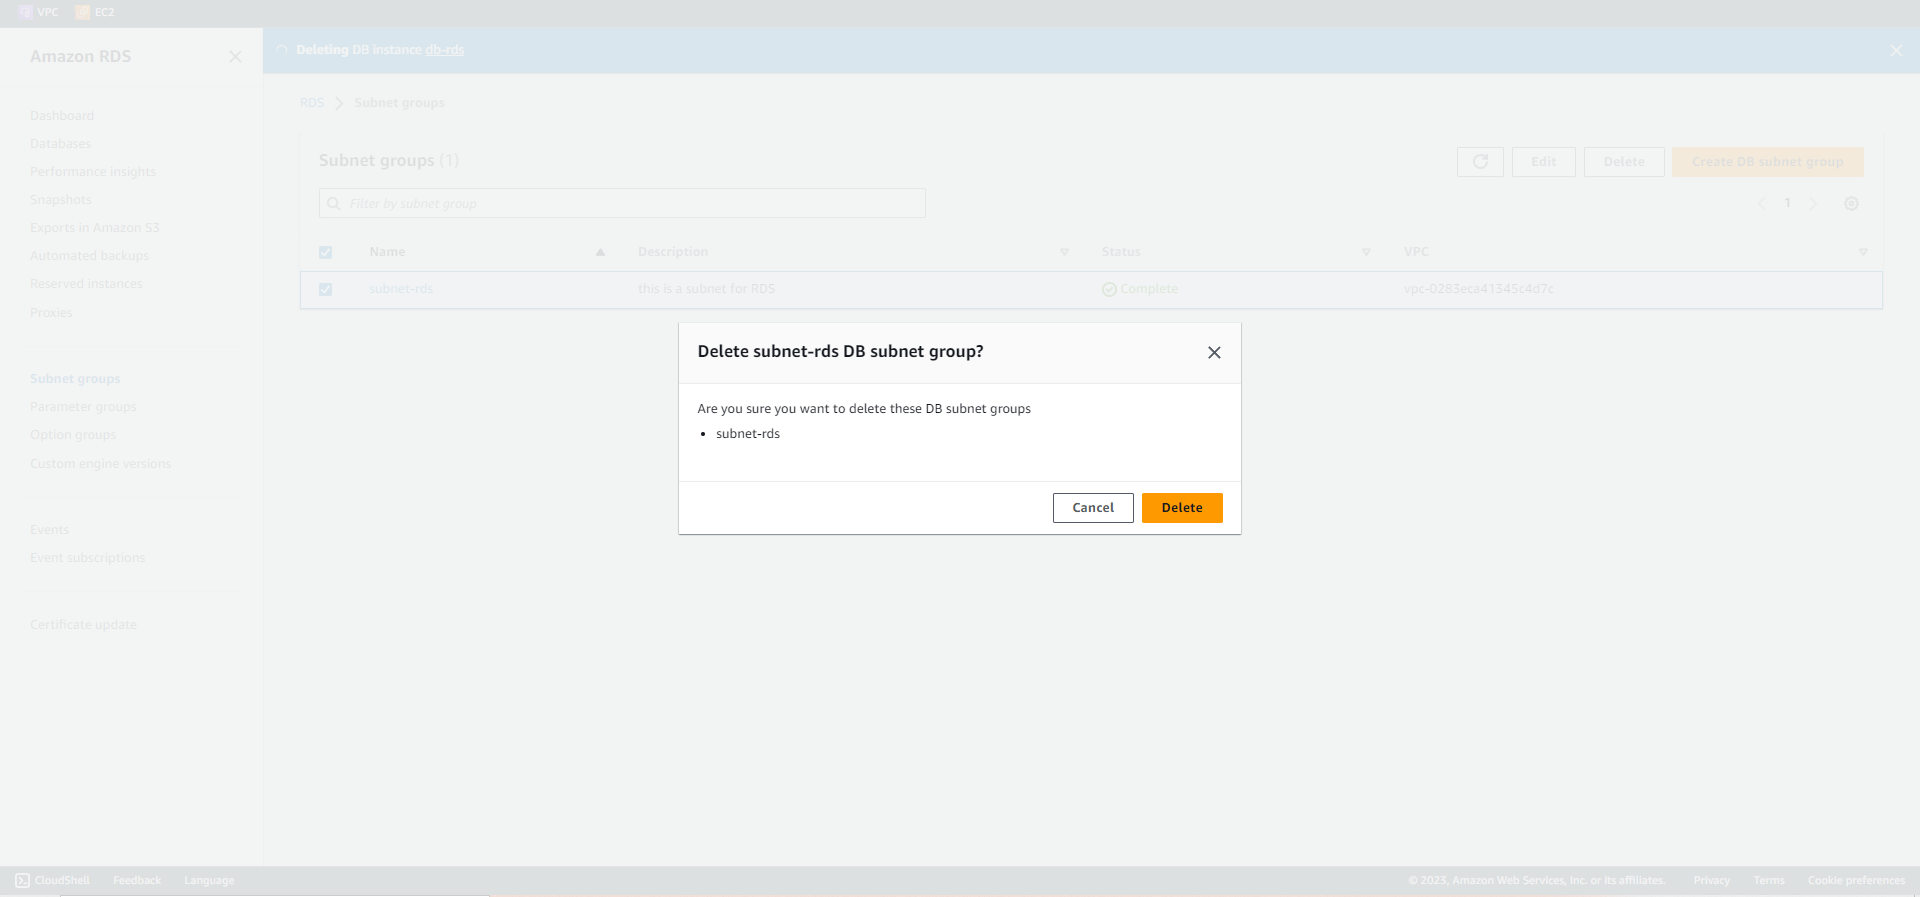Open the VPC ID link in table
The image size is (1920, 897).
click(x=1479, y=289)
